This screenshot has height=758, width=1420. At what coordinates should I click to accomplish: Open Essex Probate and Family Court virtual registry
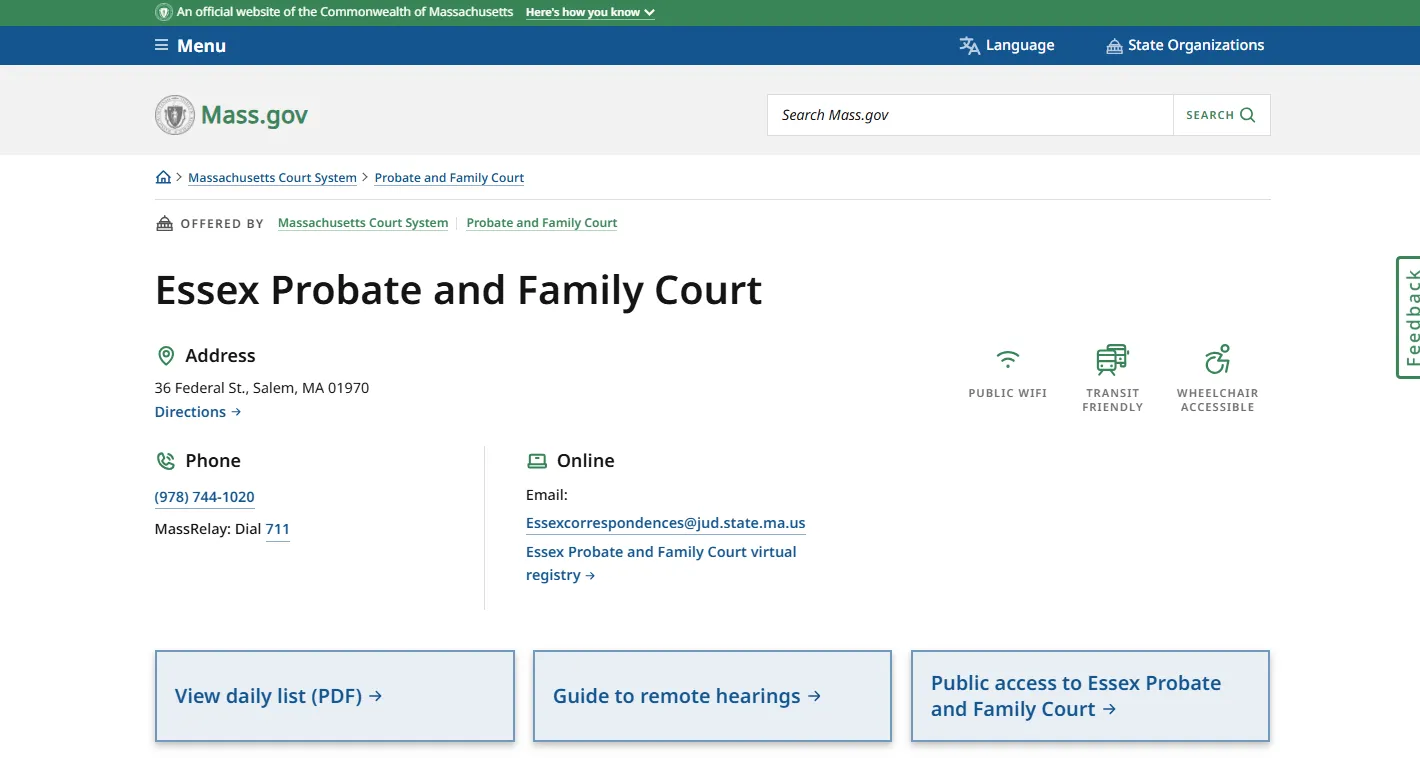[661, 563]
